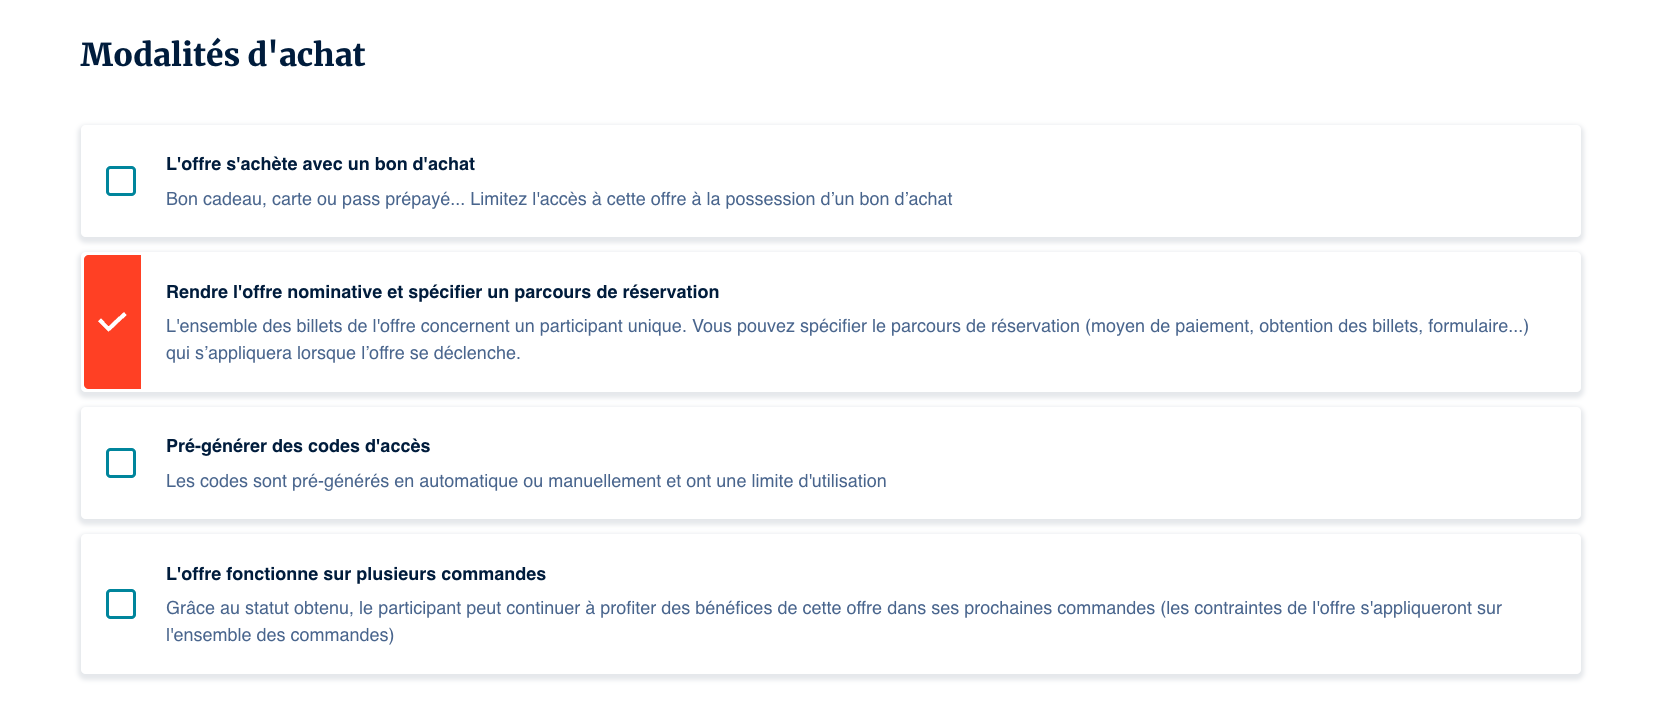This screenshot has height=720, width=1666.
Task: Click the "(les contraintes de l'offre s'appliqueront" text
Action: (x=1330, y=608)
